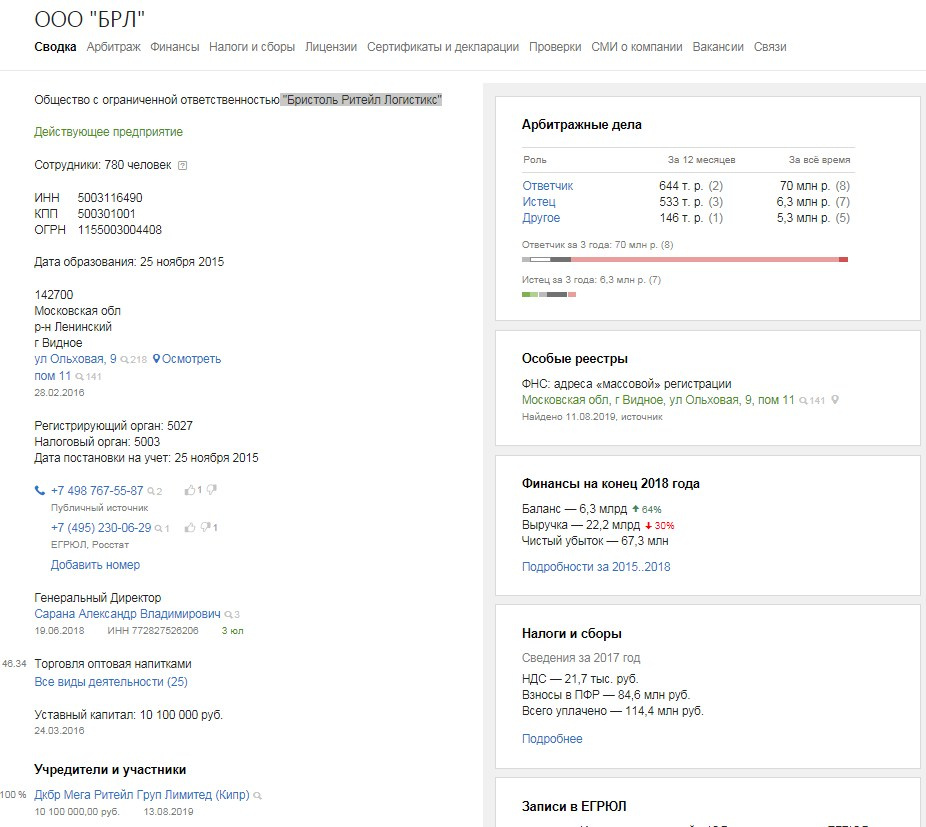Image resolution: width=926 pixels, height=827 pixels.
Task: Click Уставный капитал: 10 100 000 руб. text
Action: [128, 715]
